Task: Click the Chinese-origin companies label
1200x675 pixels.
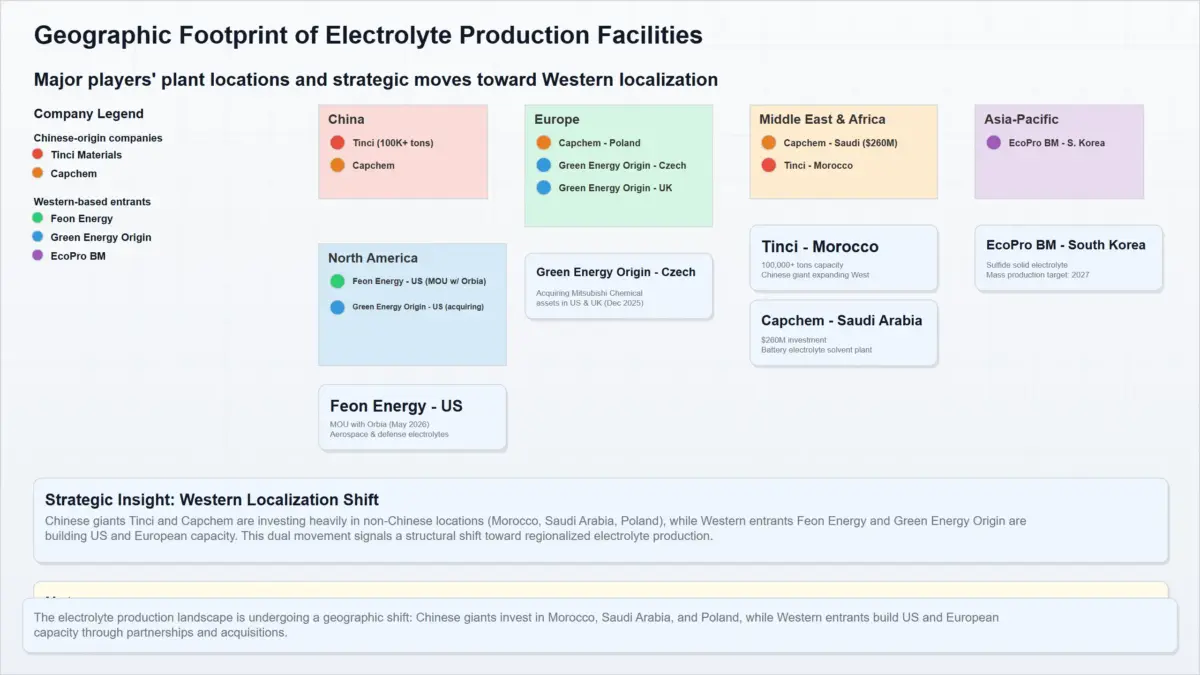Action: (98, 138)
